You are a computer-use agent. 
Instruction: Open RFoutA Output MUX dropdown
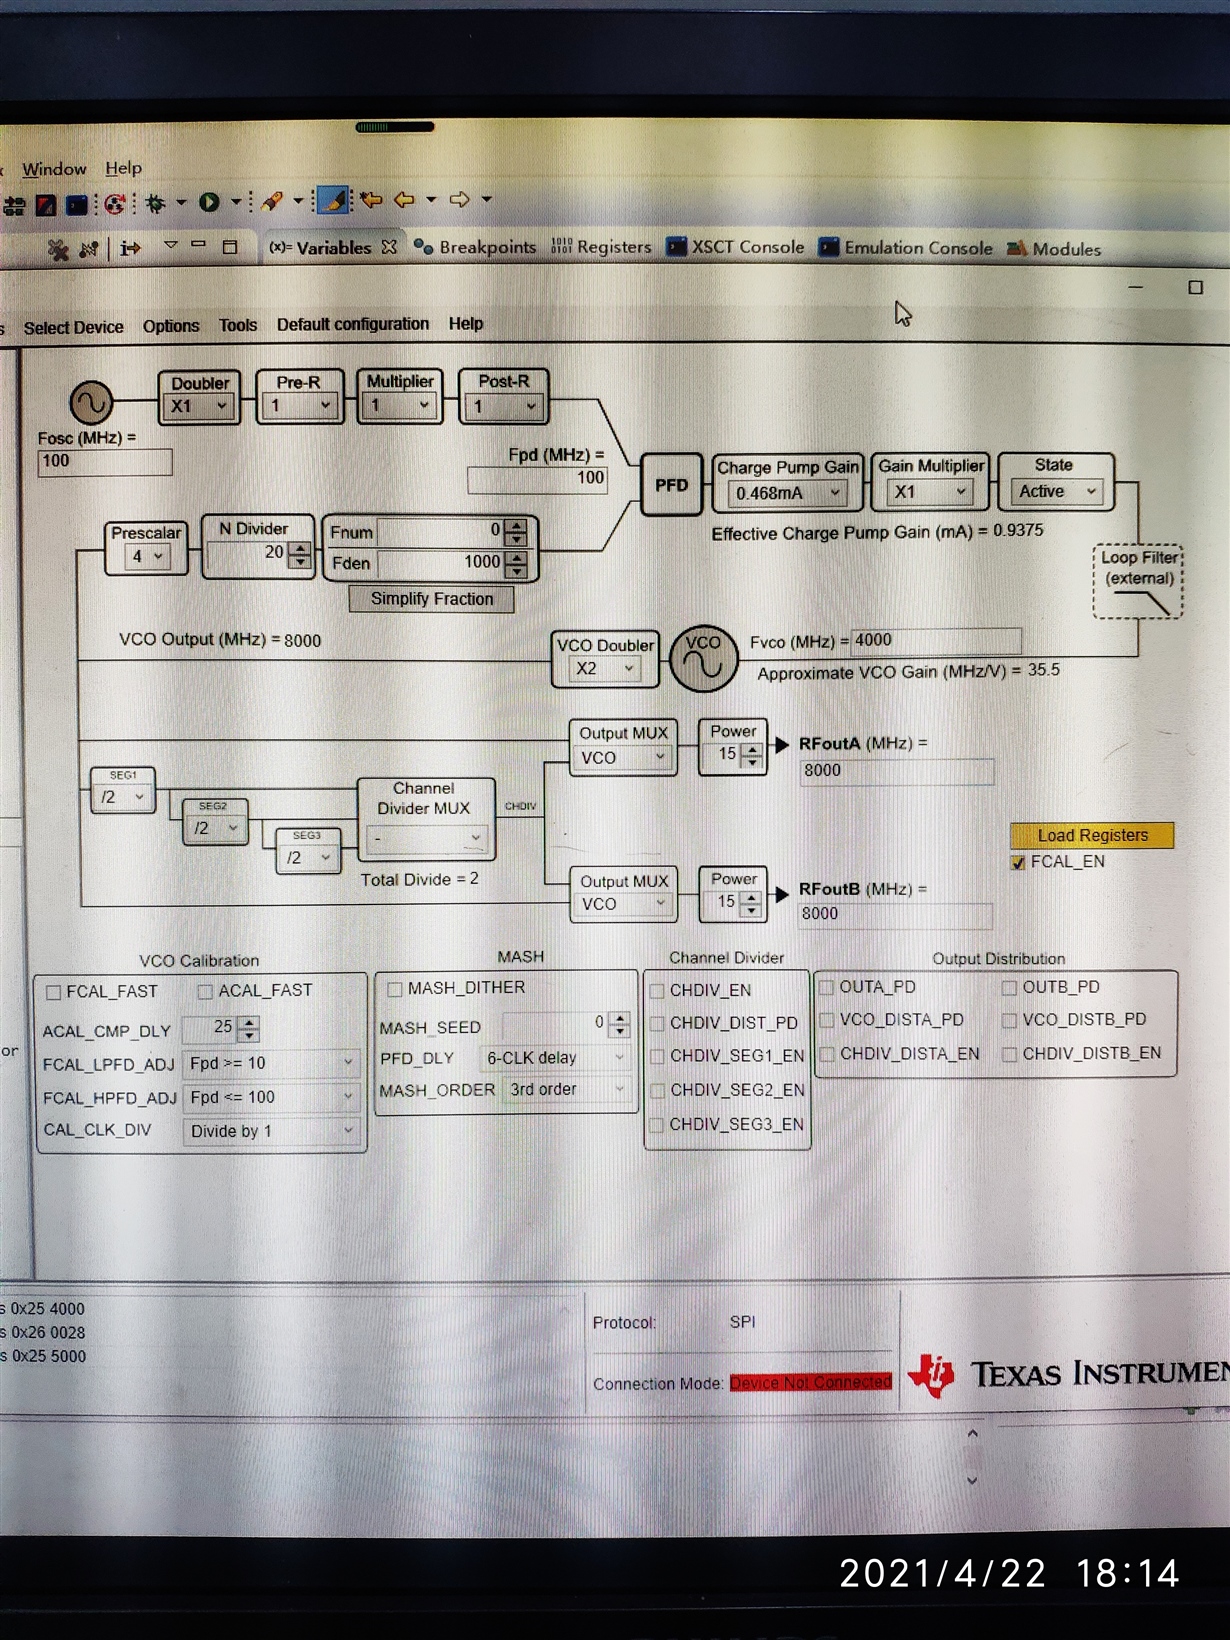[623, 758]
